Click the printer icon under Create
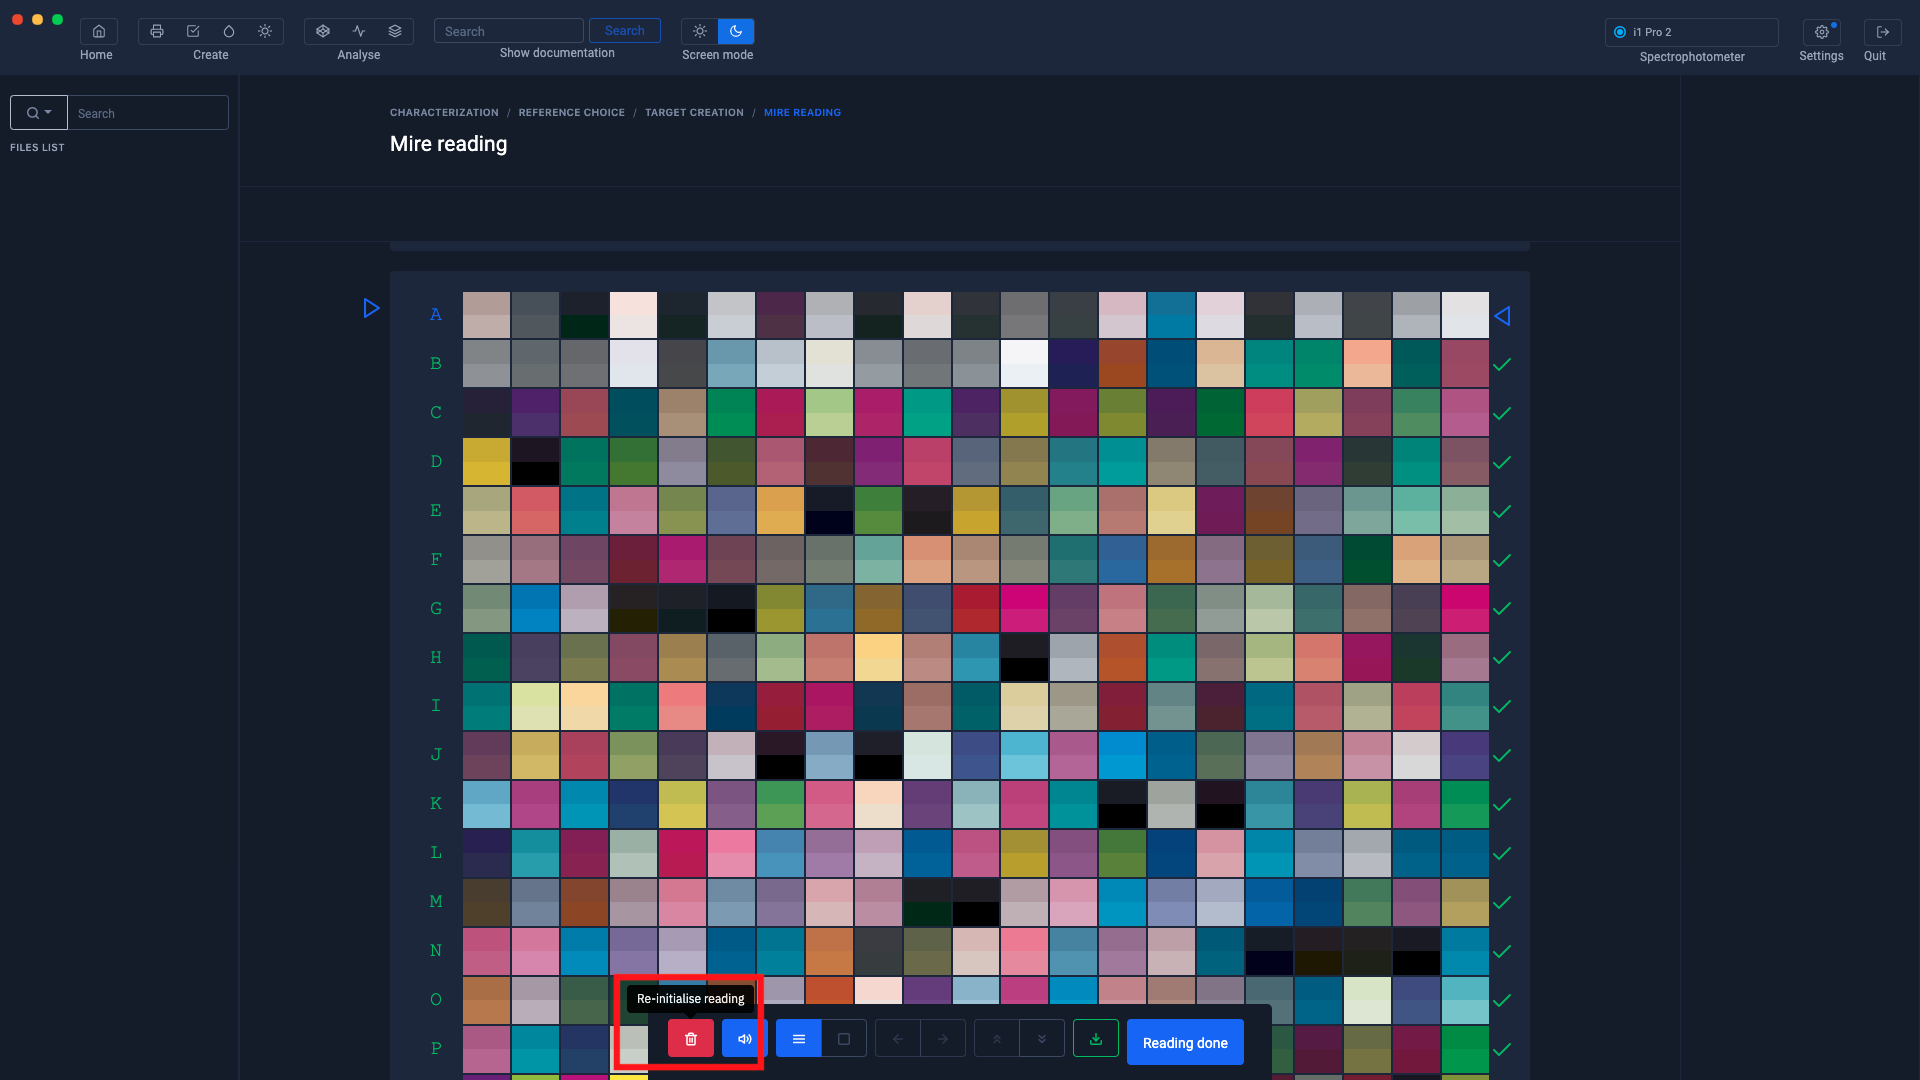Image resolution: width=1920 pixels, height=1080 pixels. pos(157,31)
